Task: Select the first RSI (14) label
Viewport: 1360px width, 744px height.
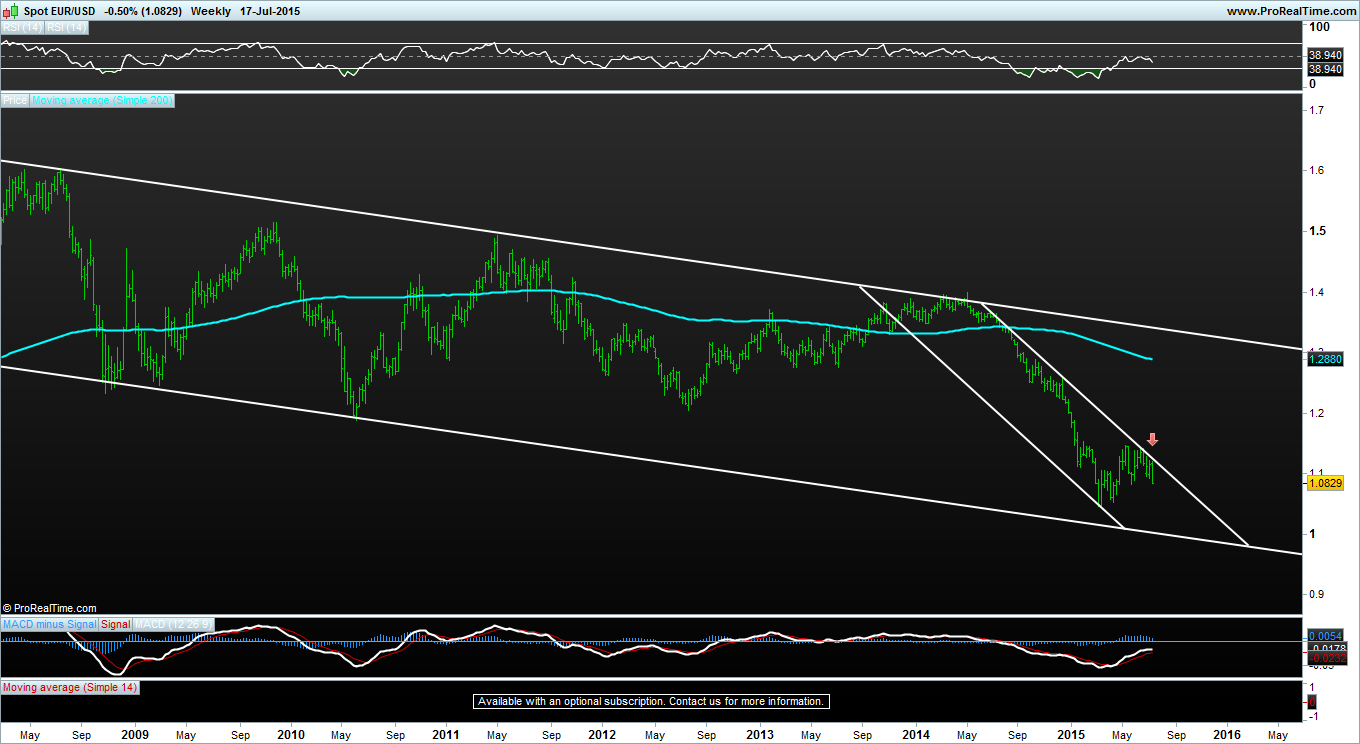Action: (x=22, y=28)
